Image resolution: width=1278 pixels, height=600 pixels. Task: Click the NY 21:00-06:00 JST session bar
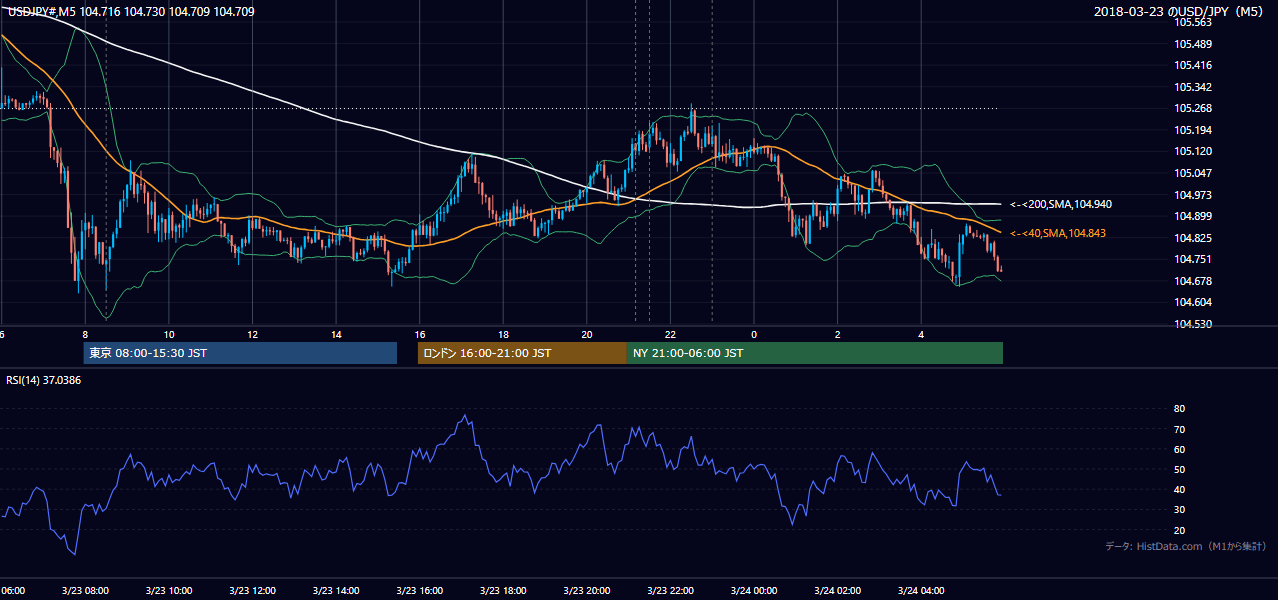[x=815, y=353]
